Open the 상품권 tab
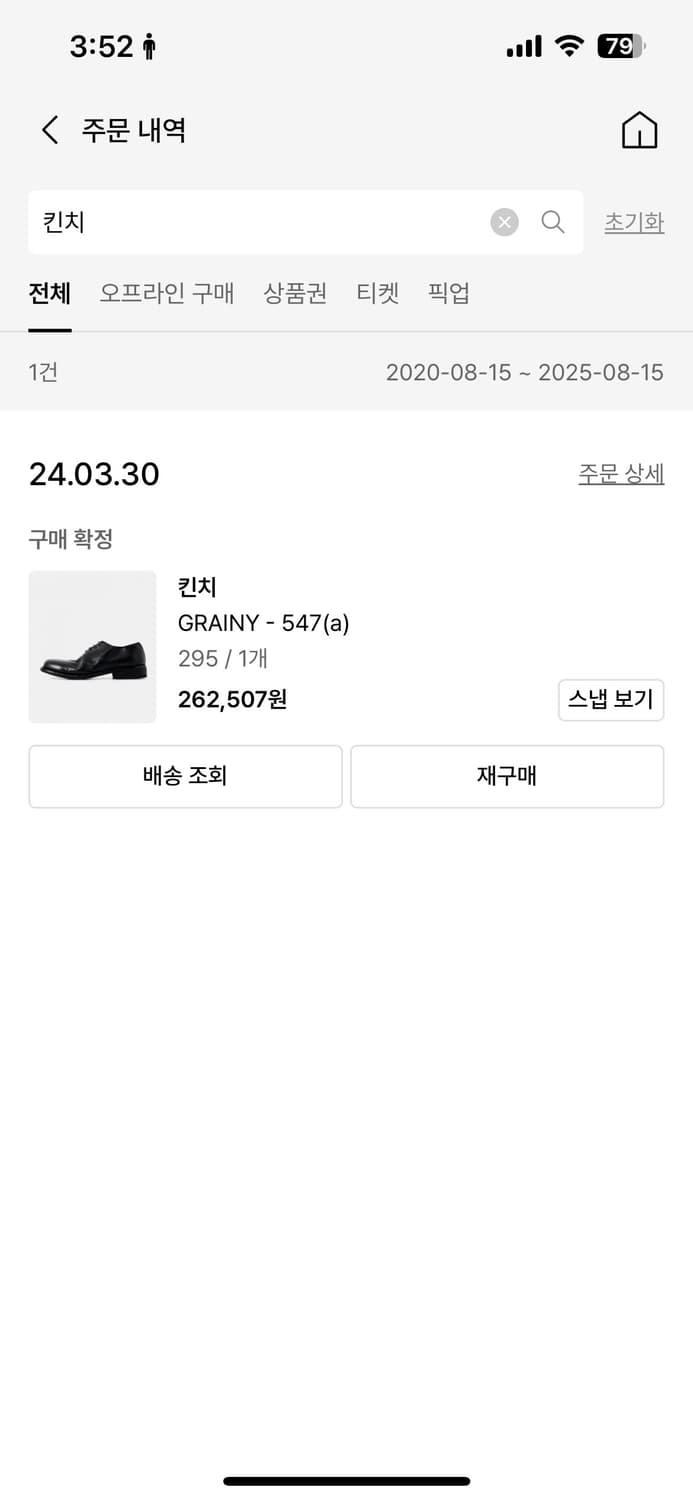Viewport: 693px width, 1500px height. click(295, 293)
